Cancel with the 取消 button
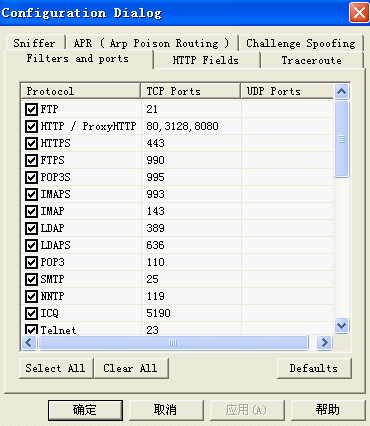 point(166,410)
